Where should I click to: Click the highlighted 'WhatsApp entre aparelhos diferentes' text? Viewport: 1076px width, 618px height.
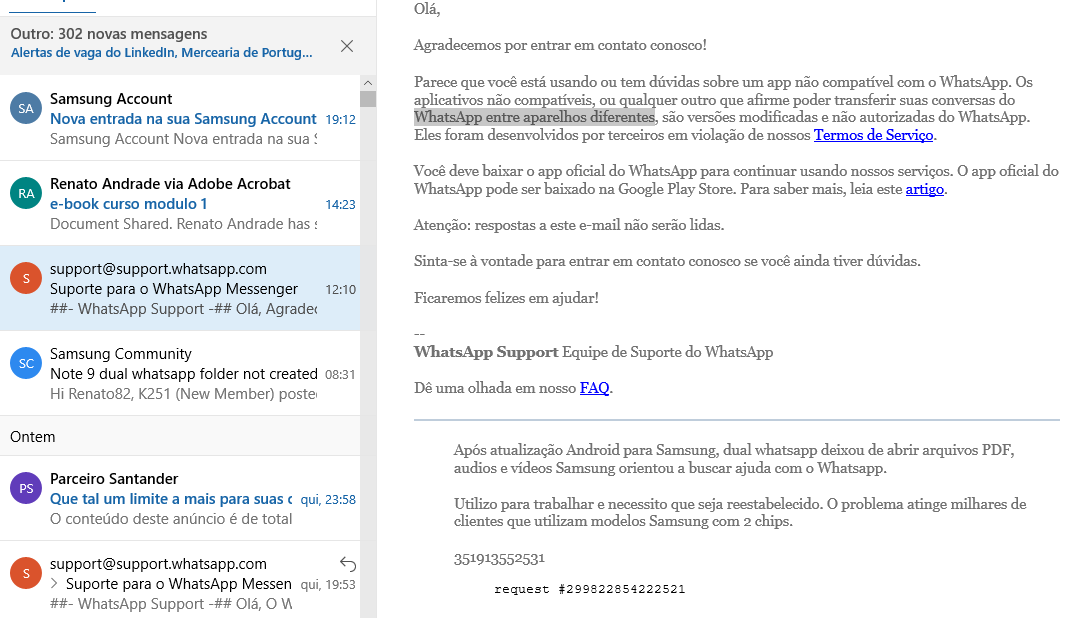coord(534,118)
